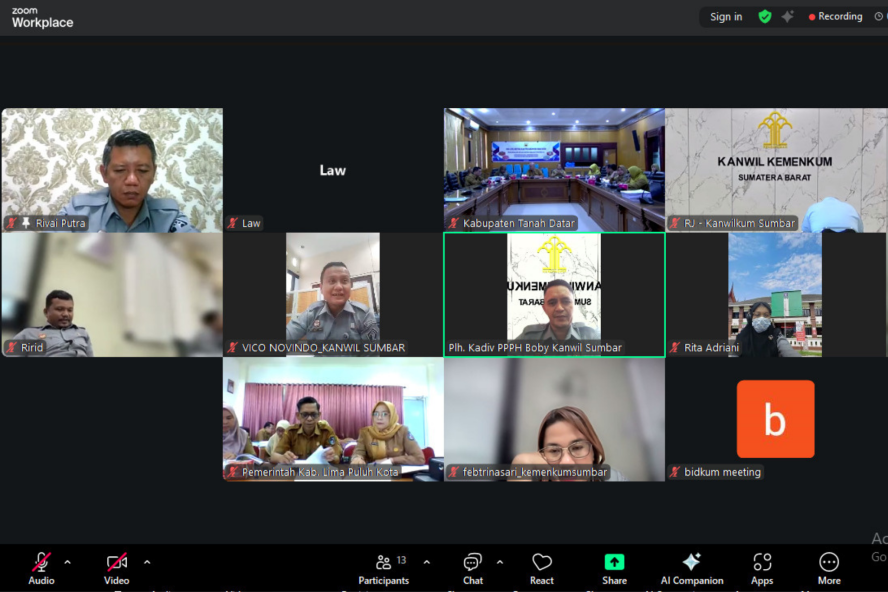The height and width of the screenshot is (592, 888).
Task: Expand video options caret next to Video
Action: tap(147, 562)
